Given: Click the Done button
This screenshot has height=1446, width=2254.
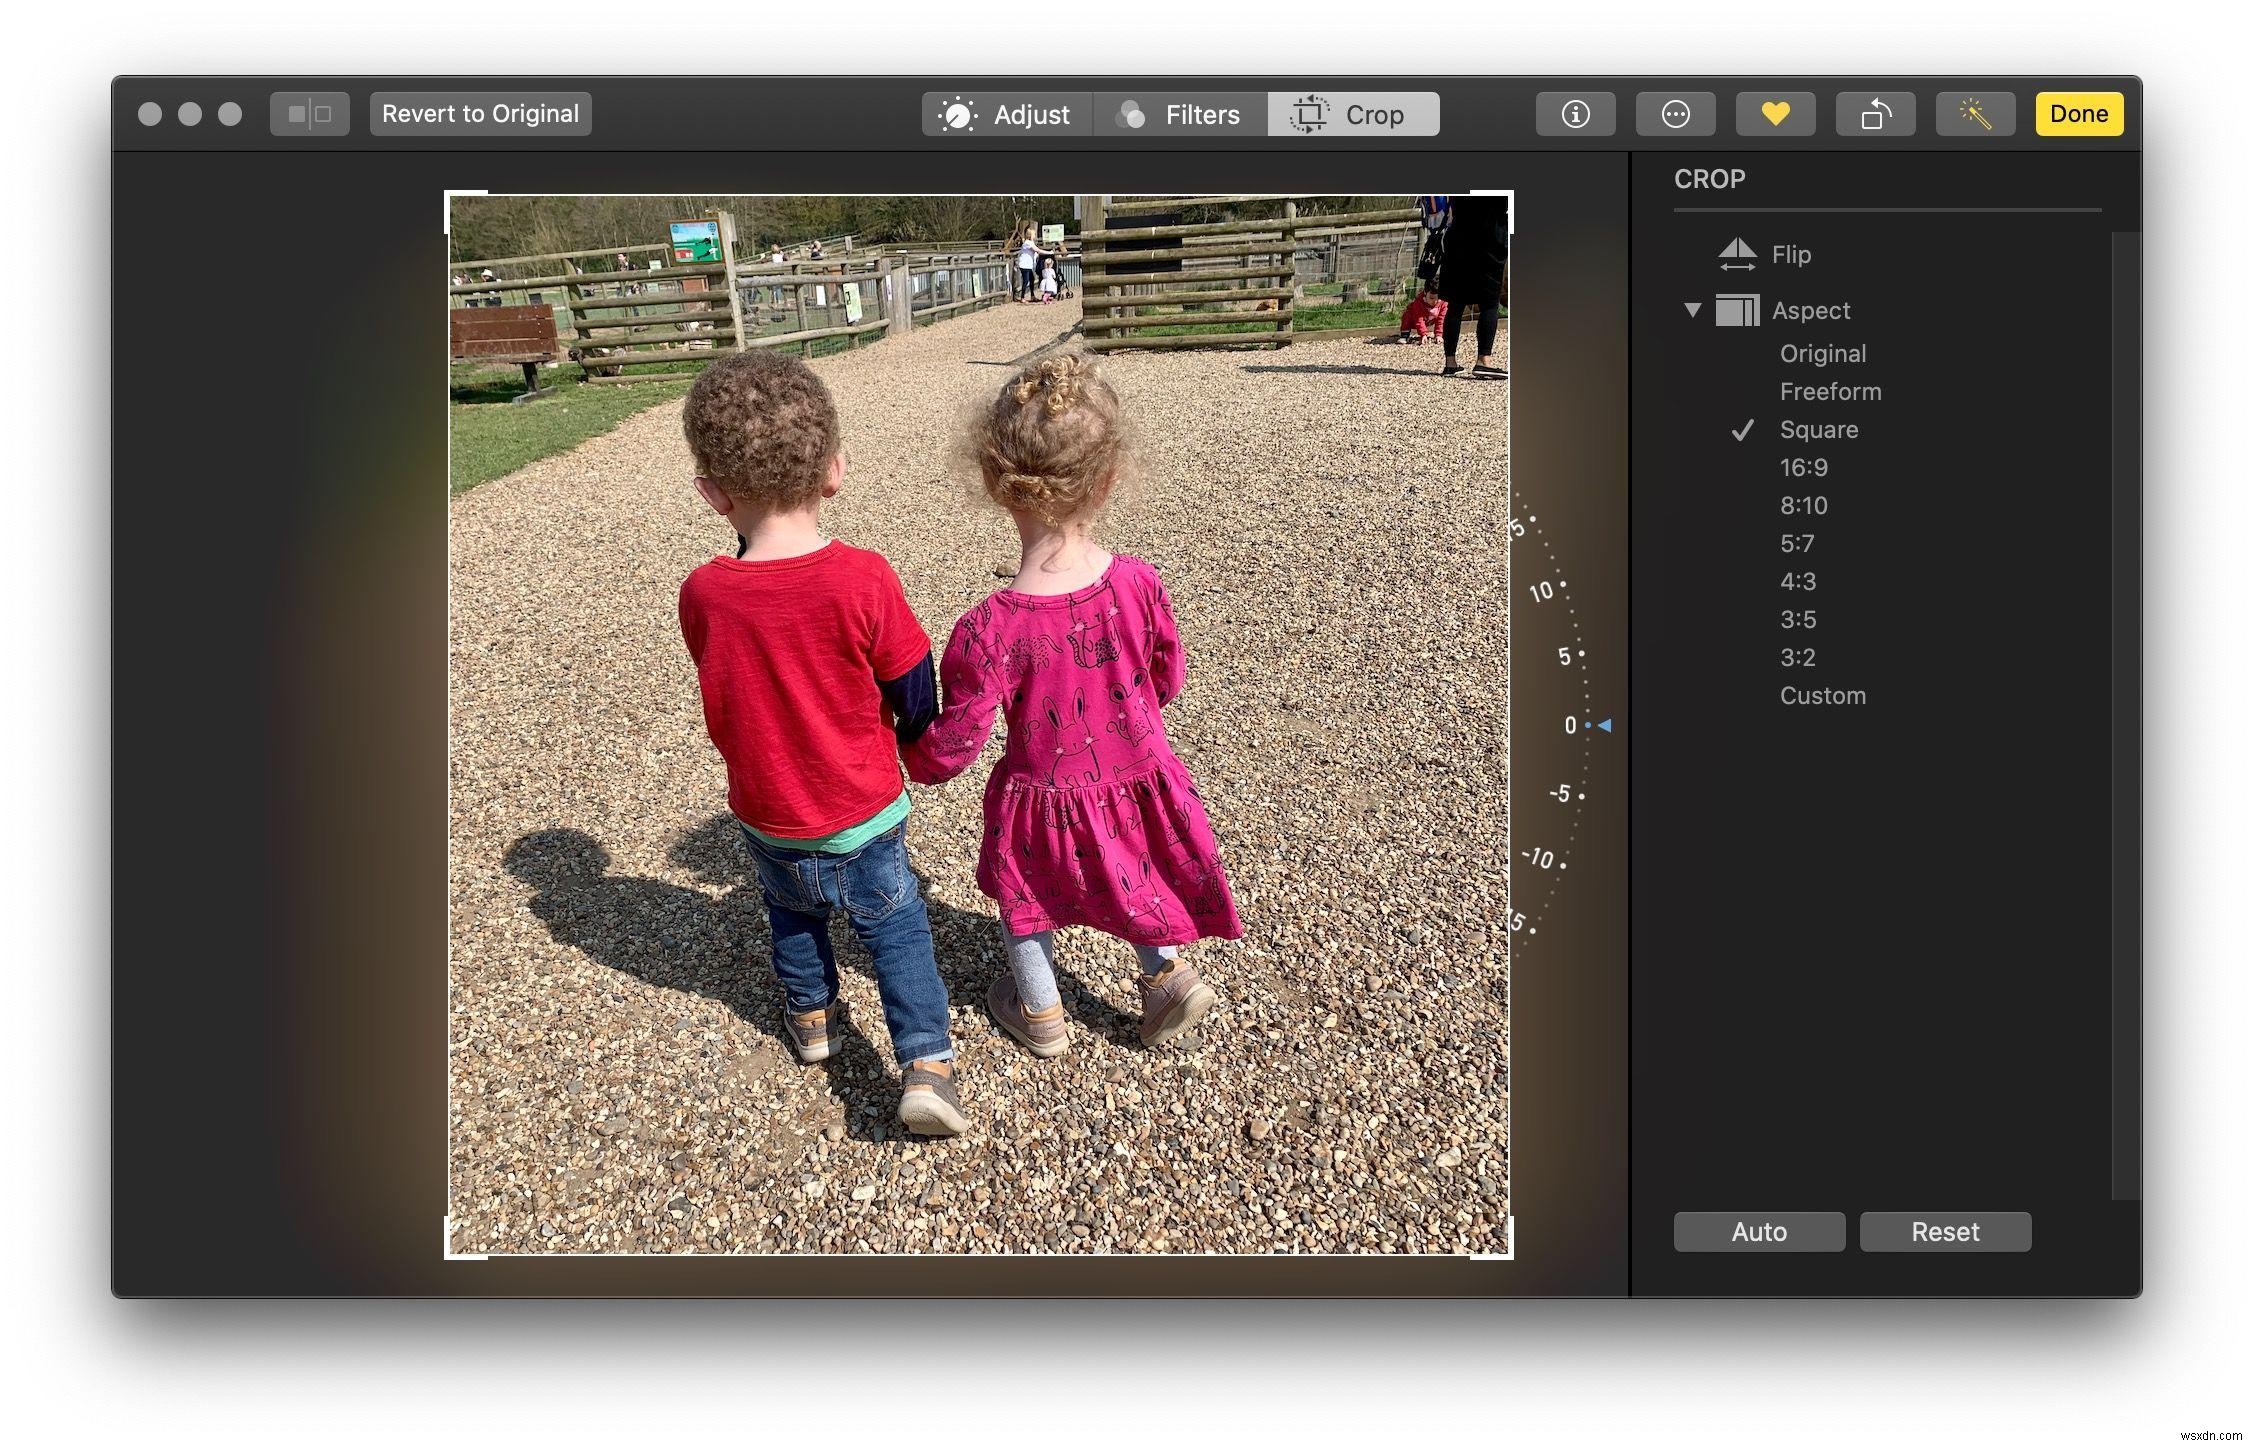Looking at the screenshot, I should [2078, 113].
